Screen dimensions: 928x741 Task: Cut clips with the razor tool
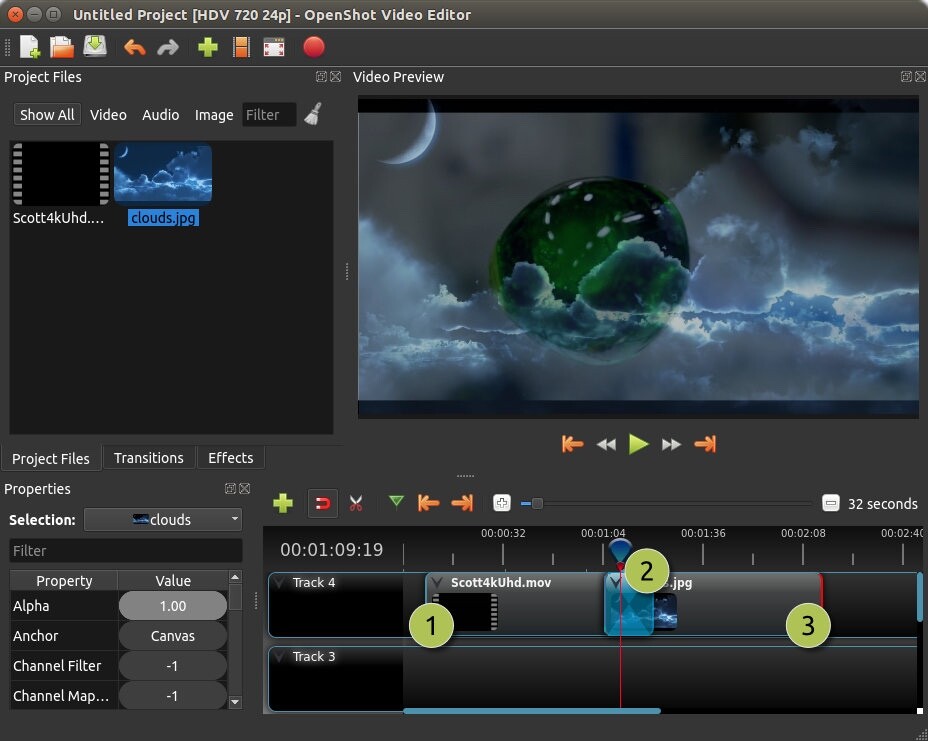pyautogui.click(x=354, y=503)
